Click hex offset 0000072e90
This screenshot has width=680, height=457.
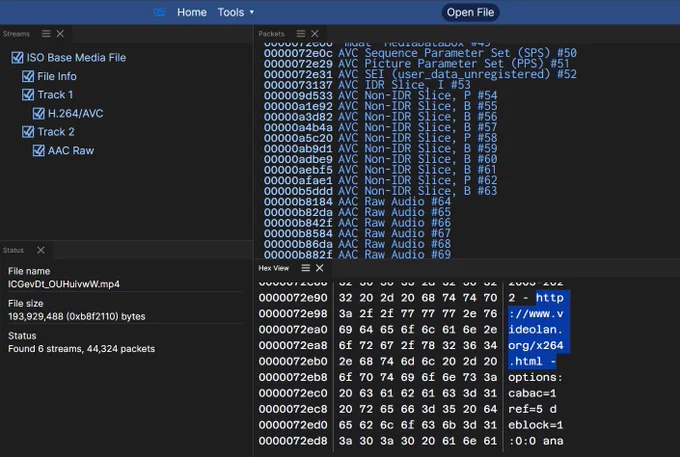(293, 298)
